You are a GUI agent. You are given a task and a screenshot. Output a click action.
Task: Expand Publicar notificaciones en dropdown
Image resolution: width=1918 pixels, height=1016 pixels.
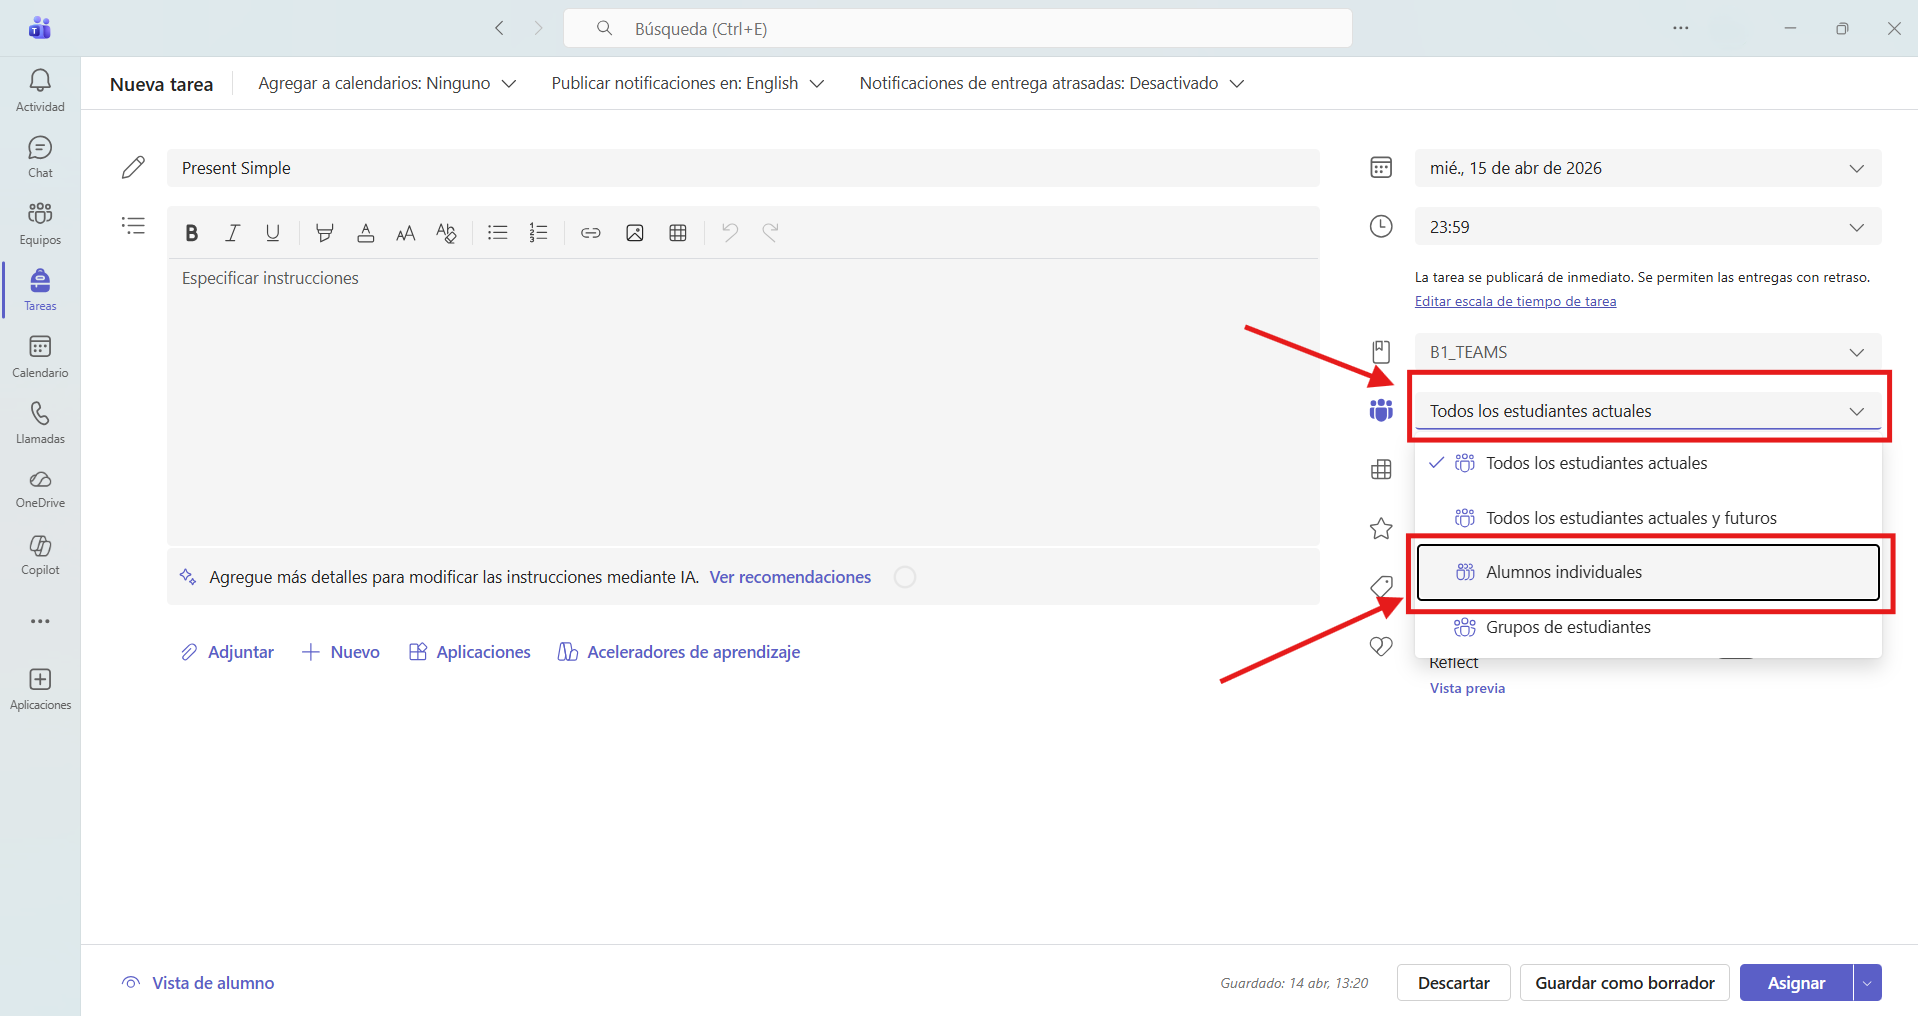(687, 83)
